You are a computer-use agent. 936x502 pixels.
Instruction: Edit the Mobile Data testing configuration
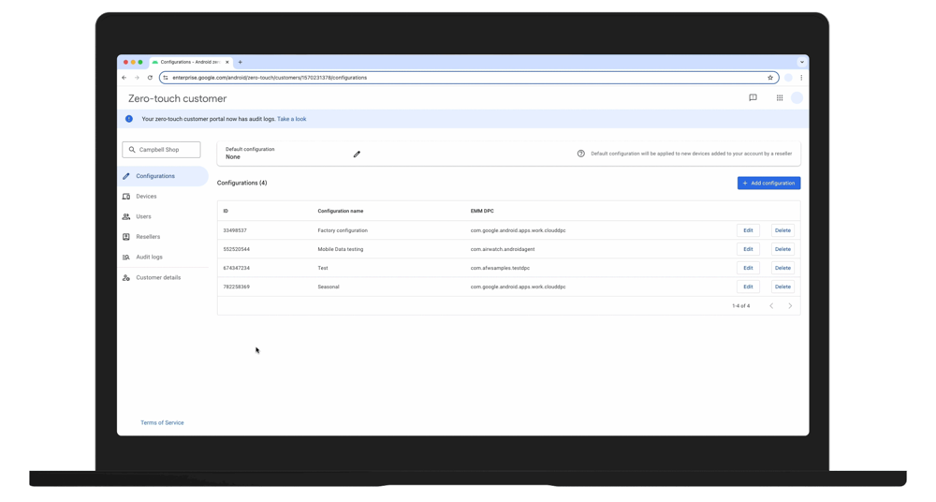pyautogui.click(x=748, y=249)
